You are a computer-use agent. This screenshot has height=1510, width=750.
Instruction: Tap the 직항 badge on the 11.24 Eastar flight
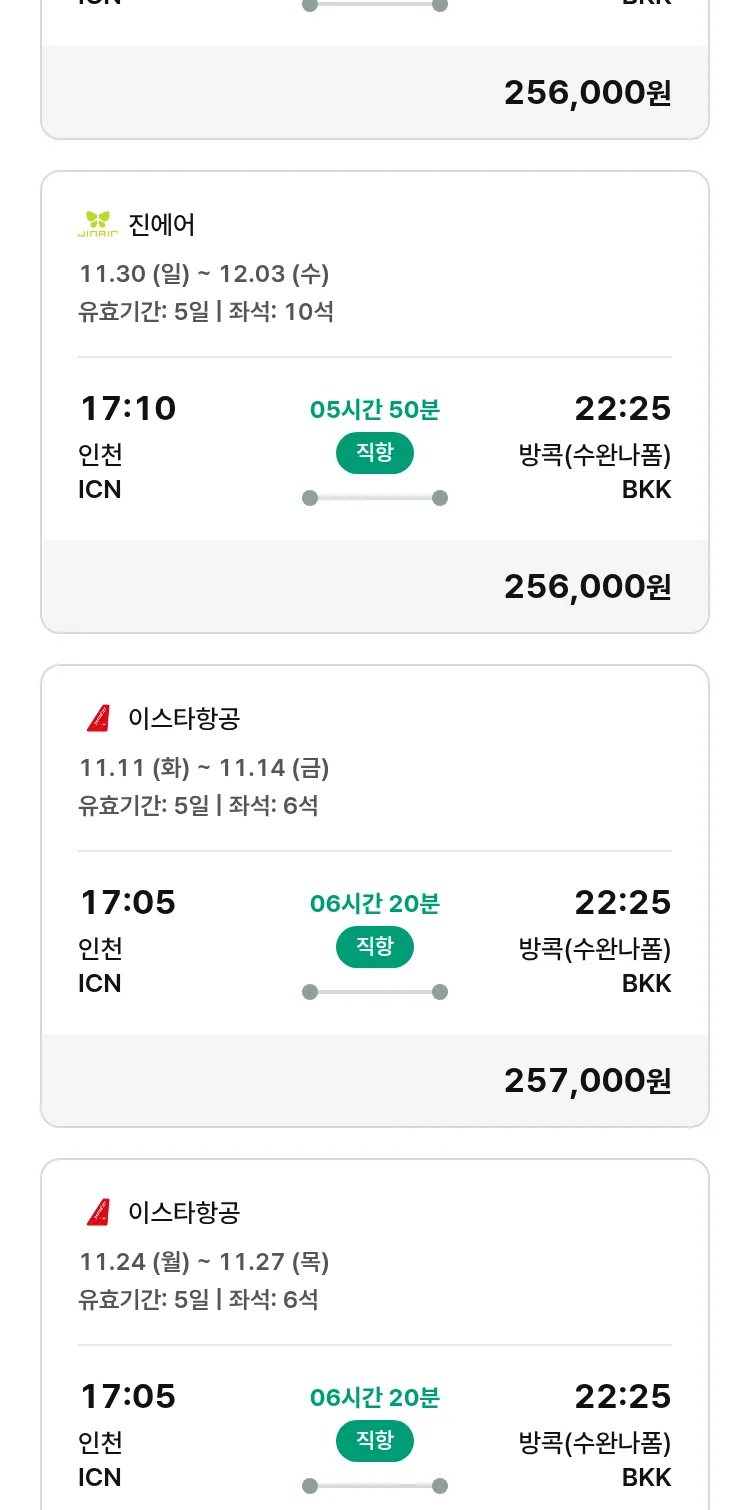coord(375,1441)
